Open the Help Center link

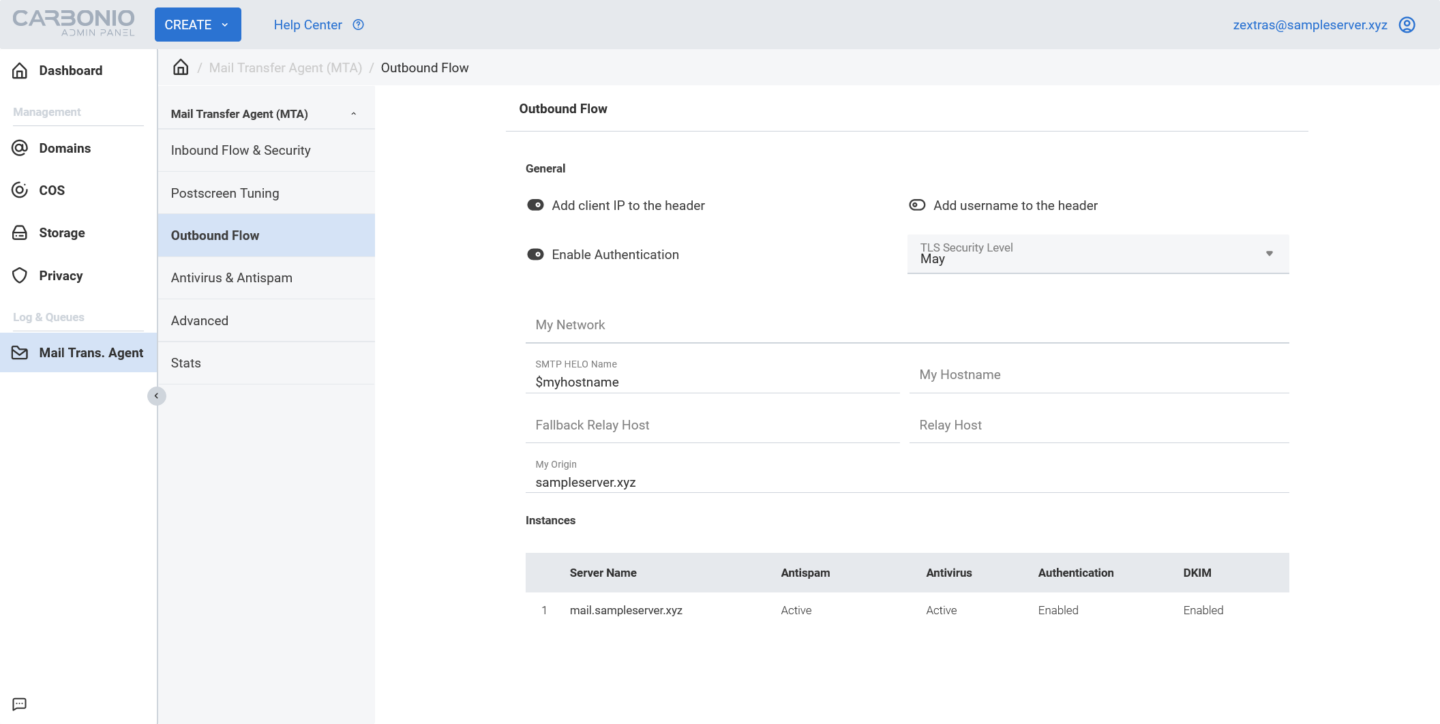310,24
